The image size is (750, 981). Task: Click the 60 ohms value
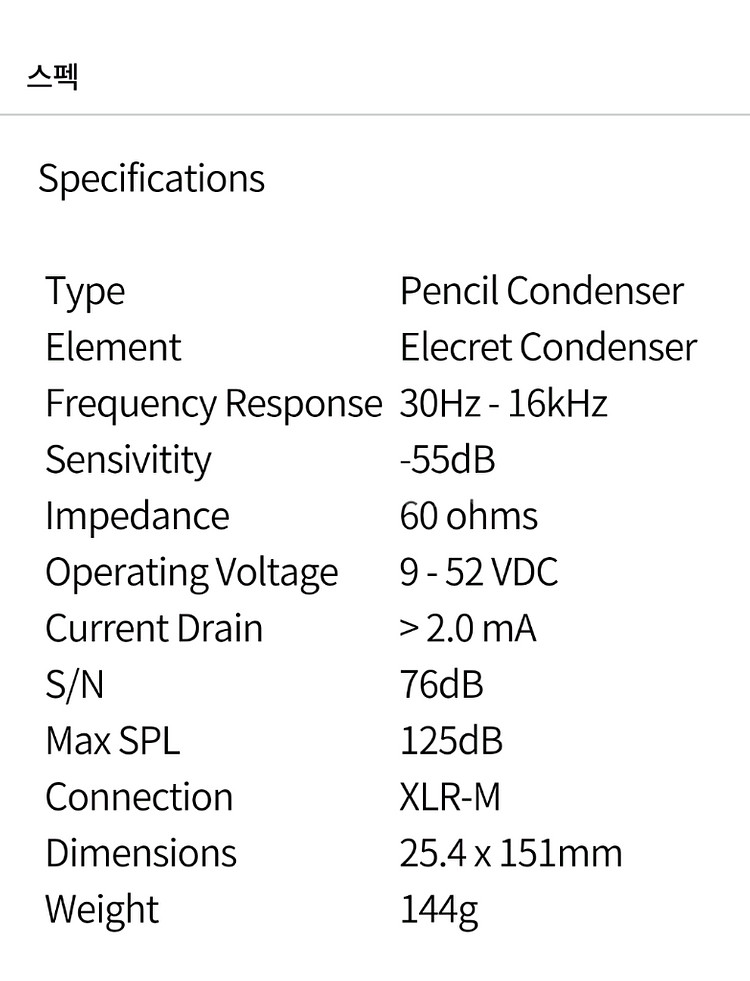[469, 516]
